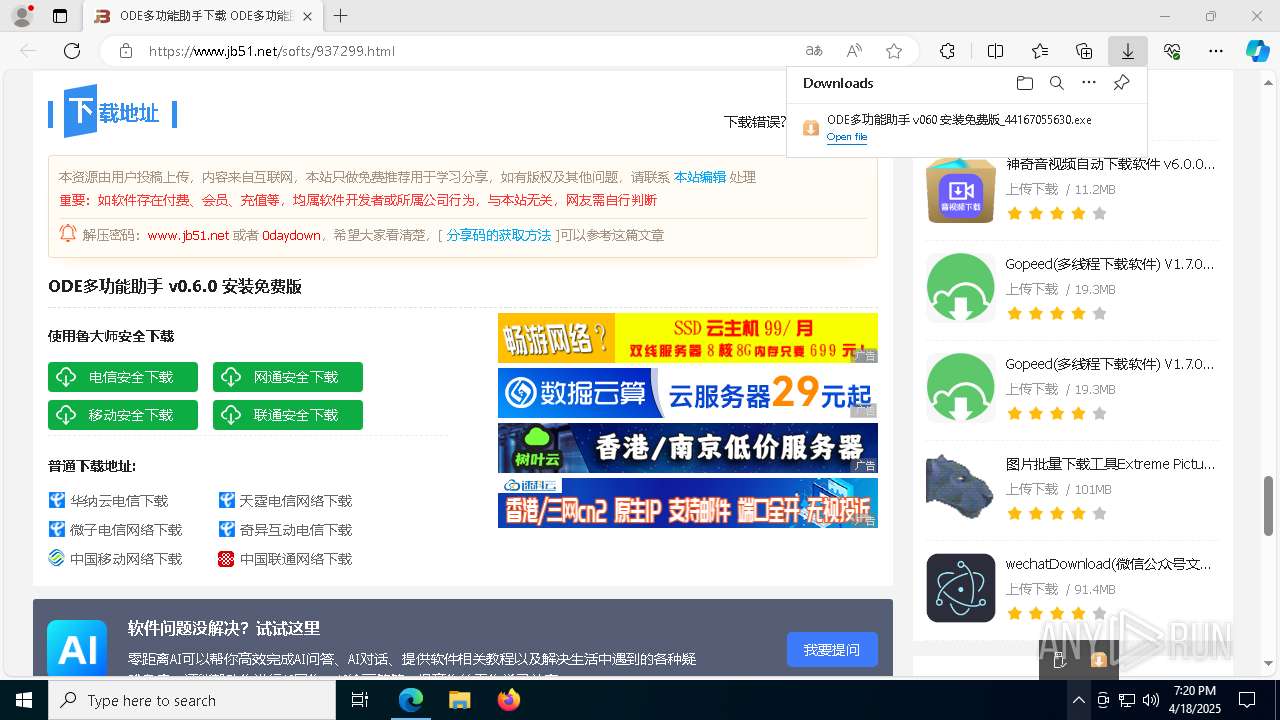Open first Gopeed(多线程下载软件) 19.3MB thumbnail
The height and width of the screenshot is (720, 1280).
(961, 288)
